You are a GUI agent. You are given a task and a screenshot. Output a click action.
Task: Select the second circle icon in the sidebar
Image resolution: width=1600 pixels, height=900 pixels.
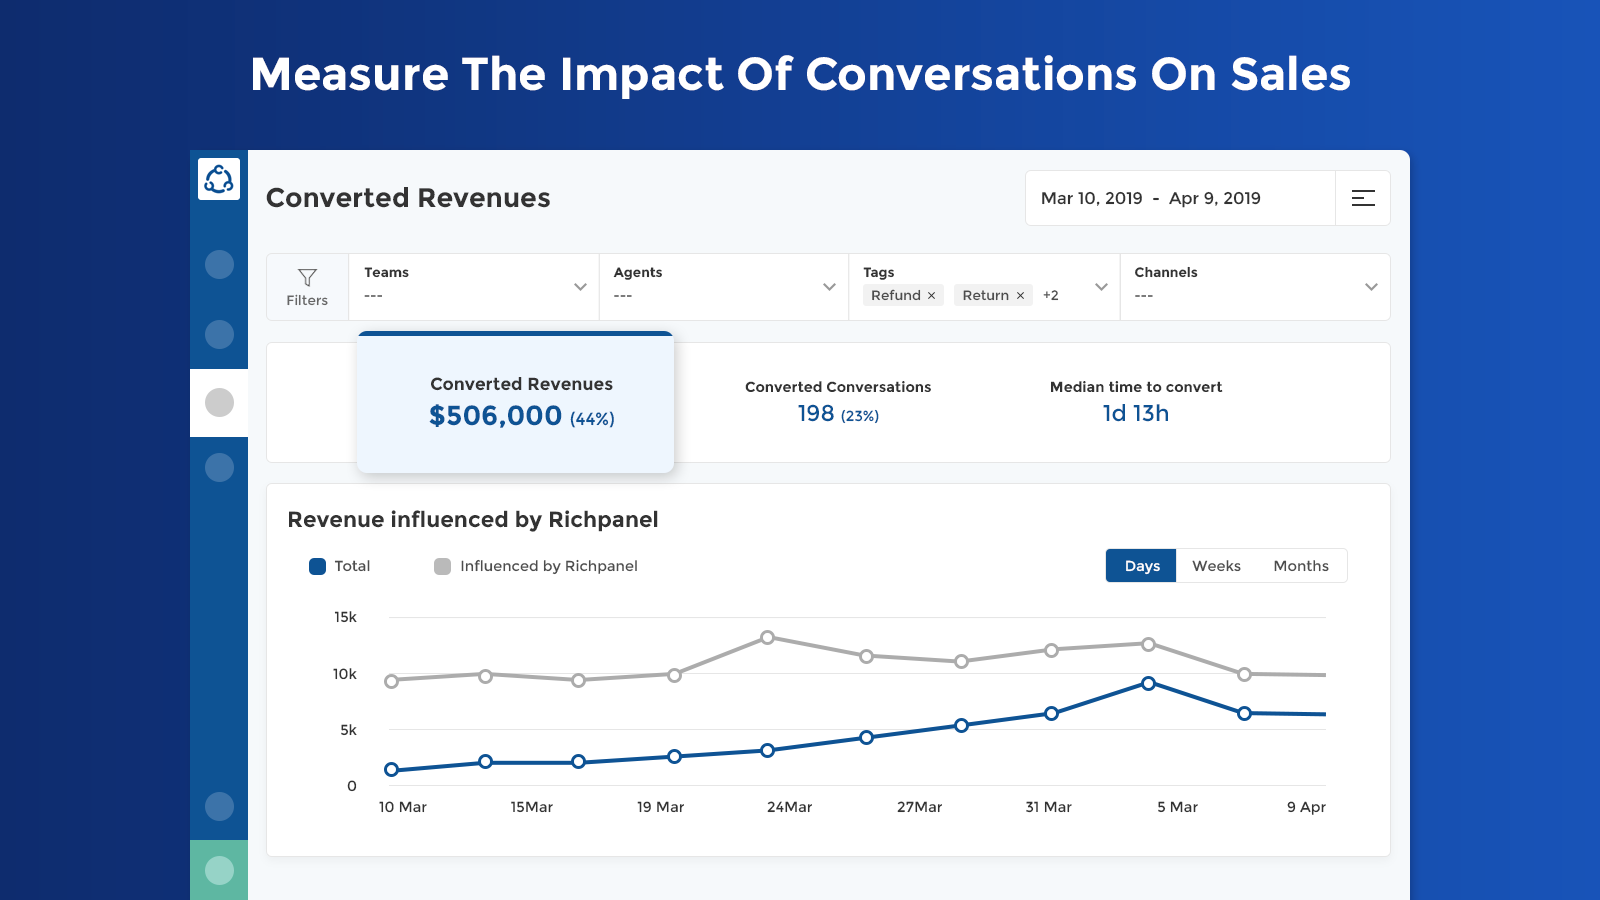coord(219,334)
